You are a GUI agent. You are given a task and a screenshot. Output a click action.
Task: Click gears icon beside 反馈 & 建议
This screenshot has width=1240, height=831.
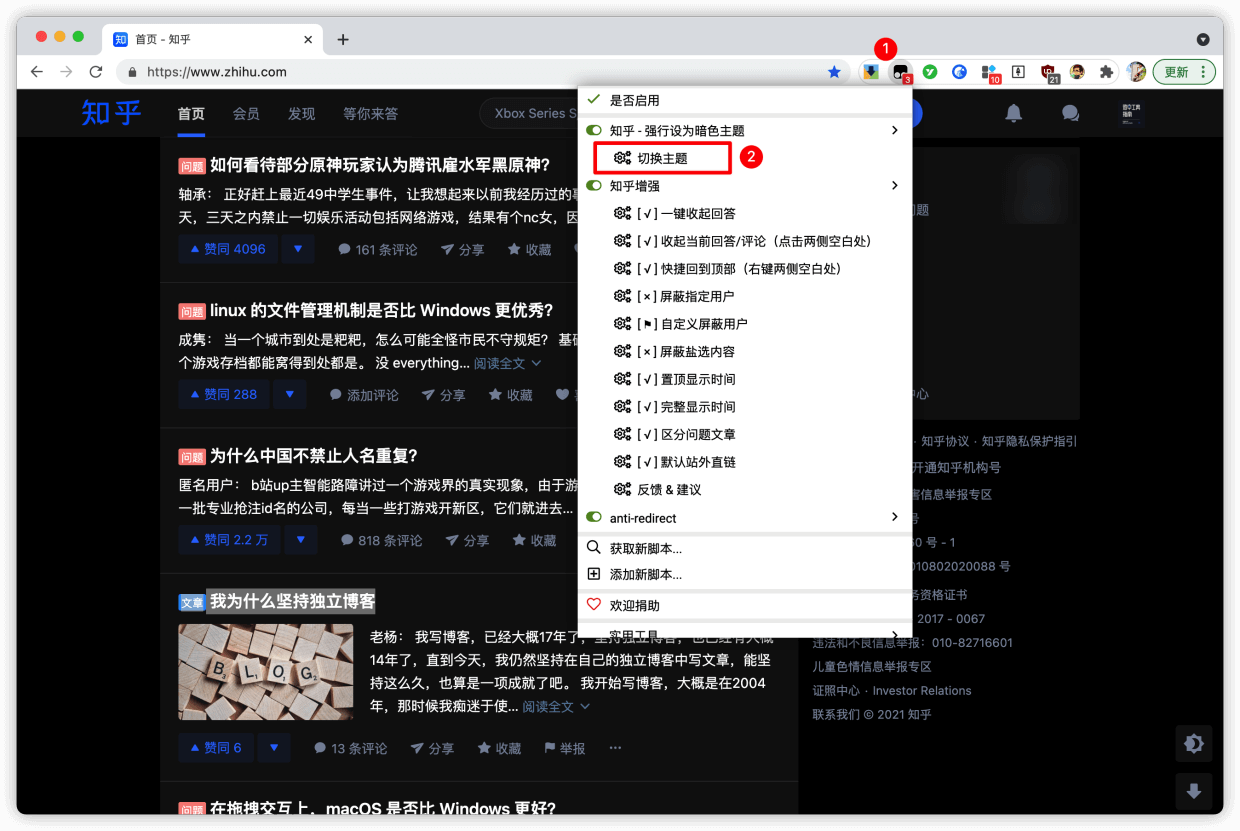[622, 489]
